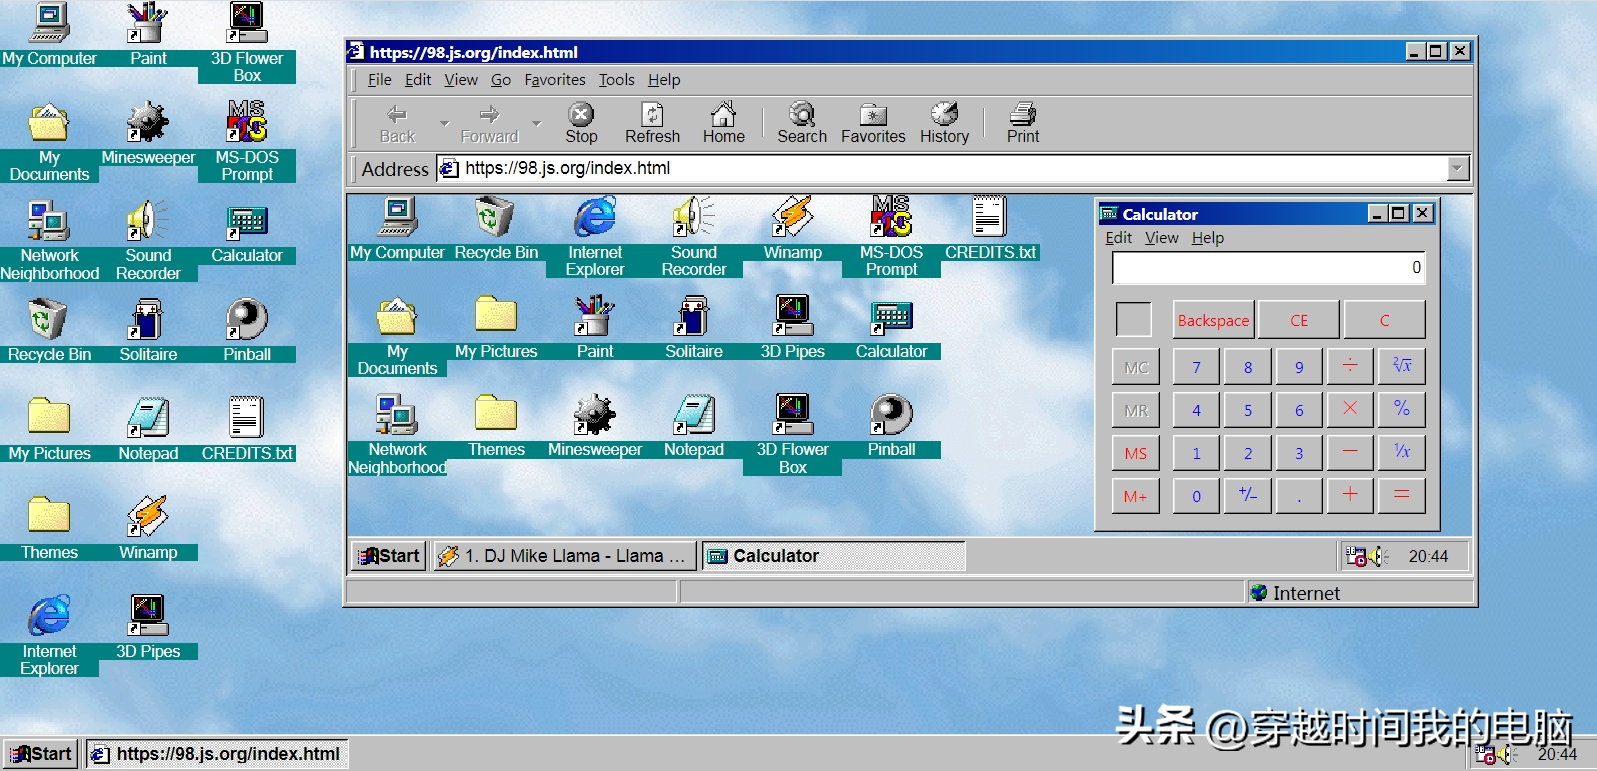The image size is (1597, 771).
Task: Click the Refresh toolbar button
Action: click(x=652, y=124)
